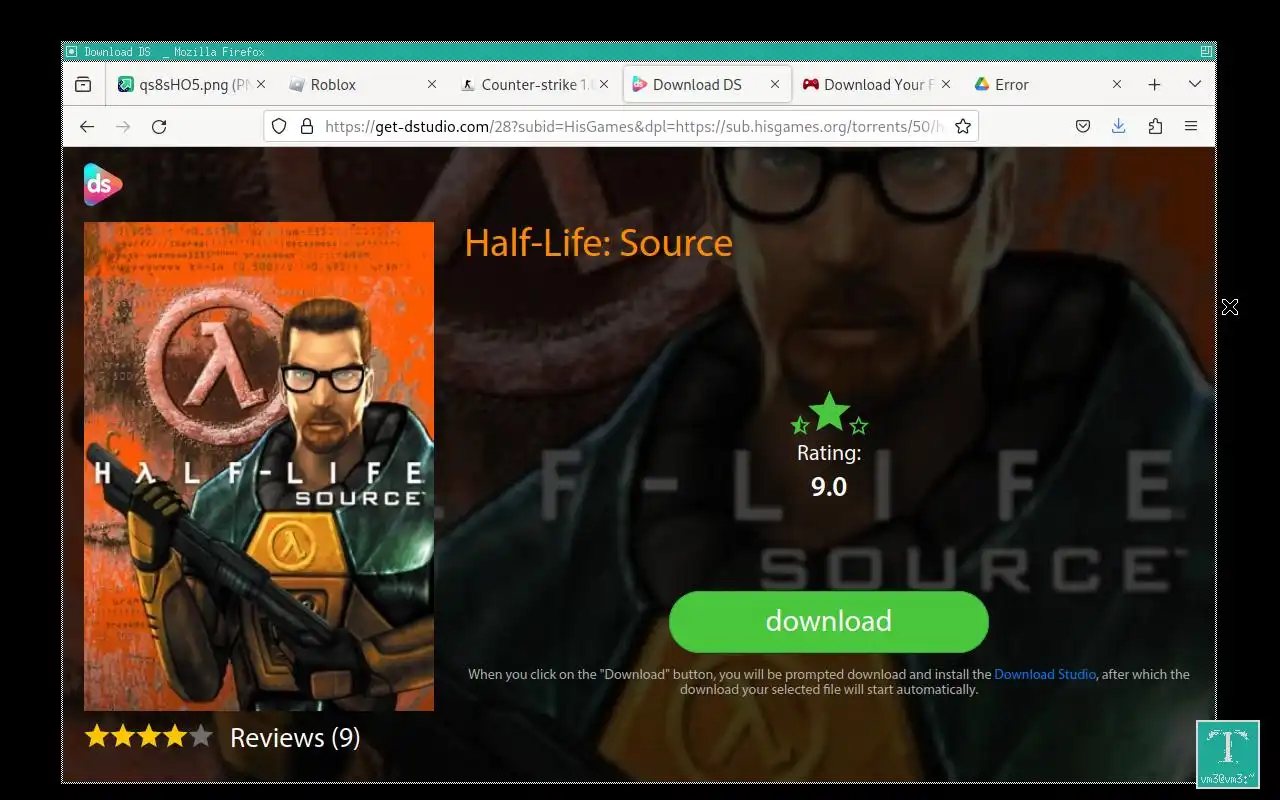
Task: Open the Firefox hamburger menu
Action: 1191,126
